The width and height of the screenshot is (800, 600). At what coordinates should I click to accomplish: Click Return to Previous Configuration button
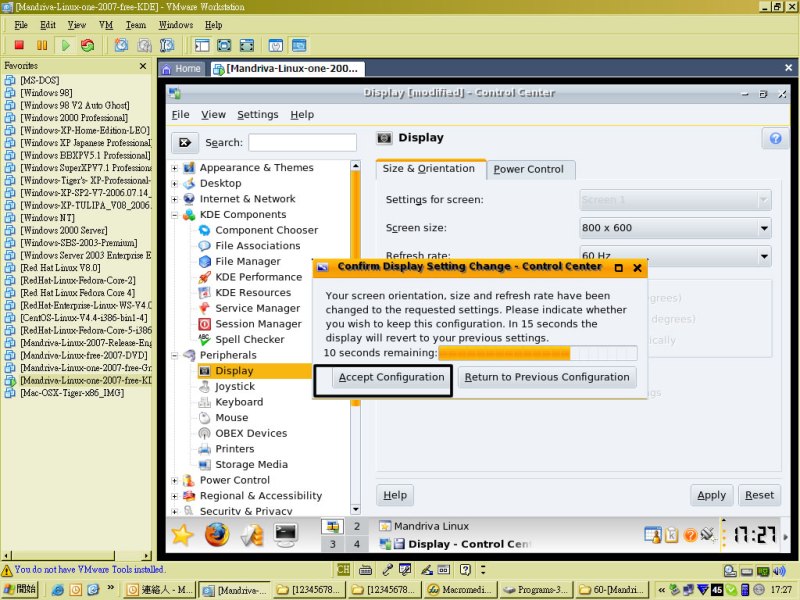pos(546,378)
